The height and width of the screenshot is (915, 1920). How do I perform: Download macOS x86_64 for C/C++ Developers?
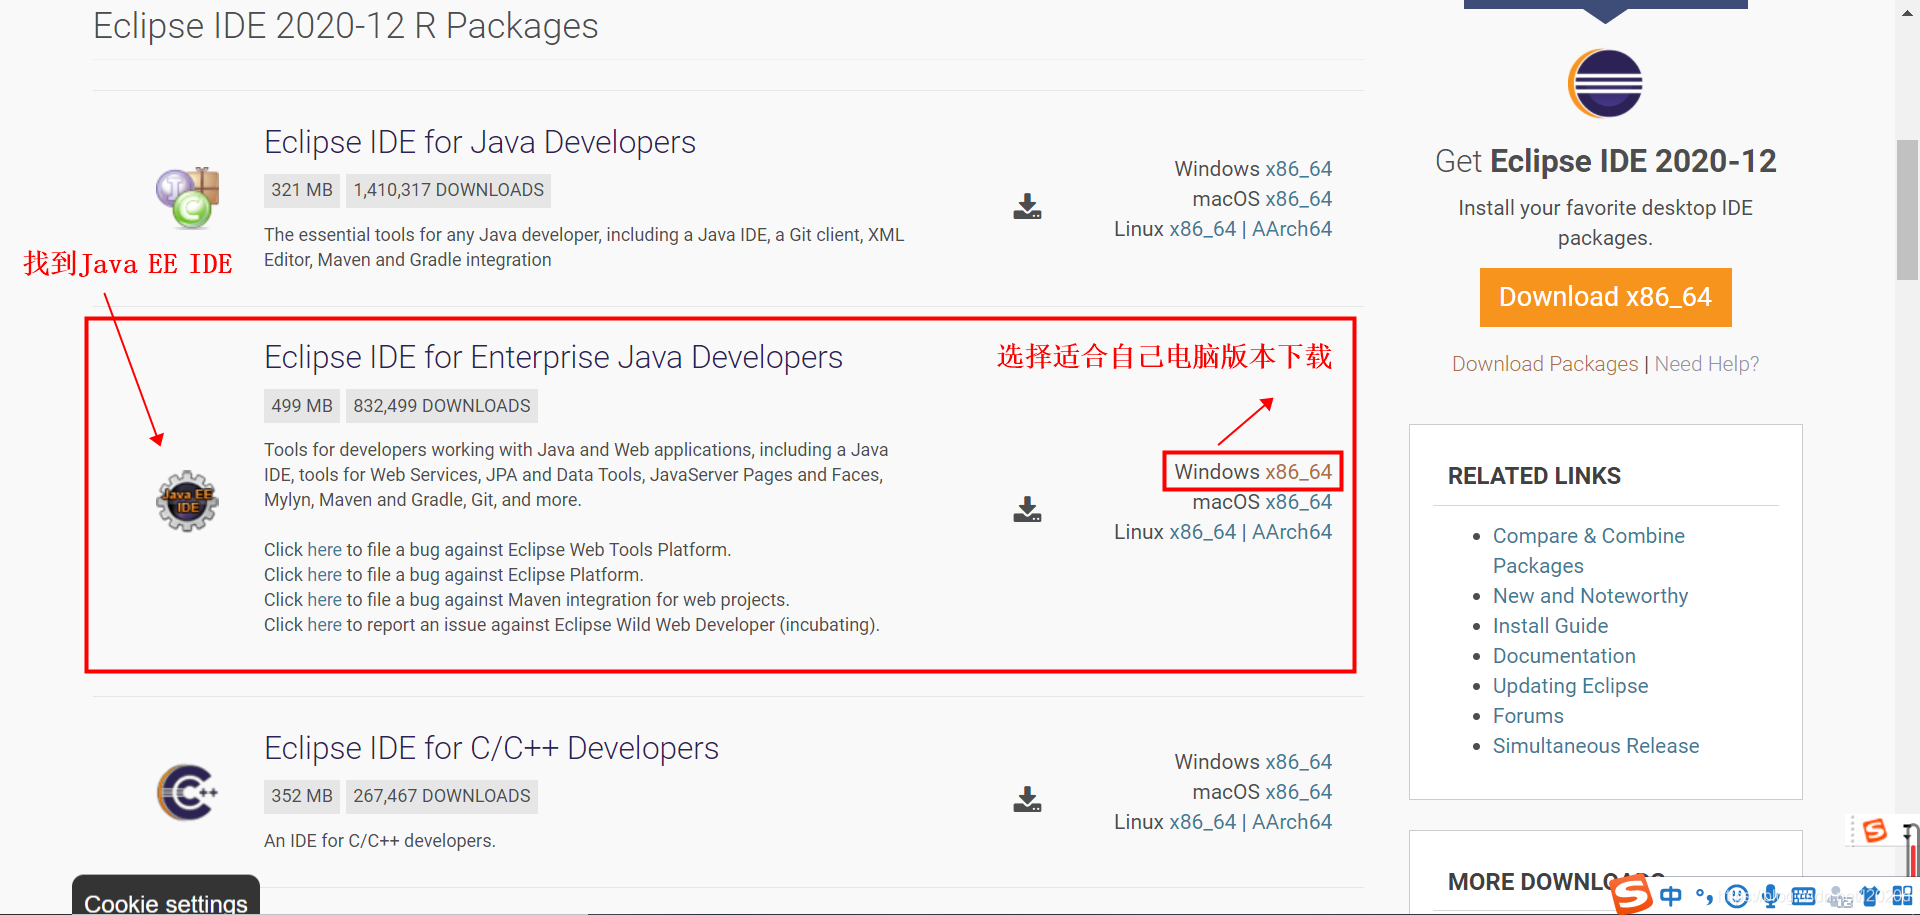1298,792
